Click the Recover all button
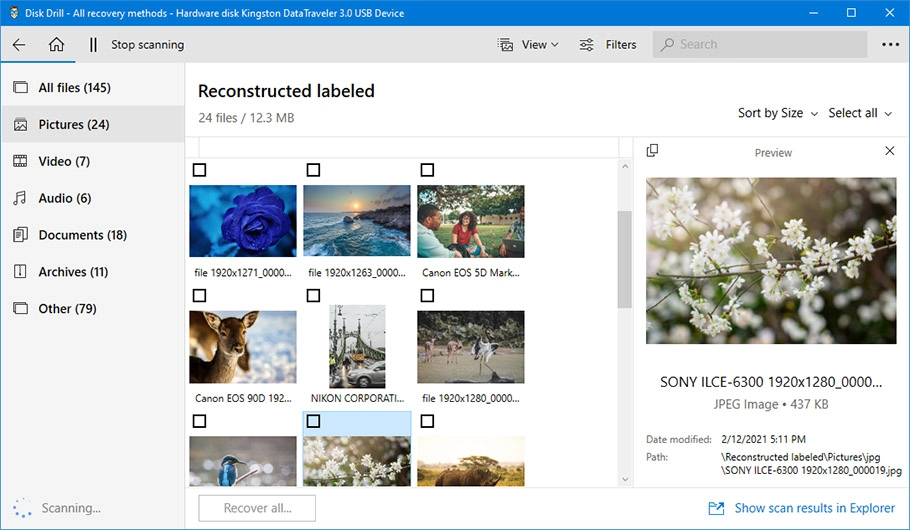The height and width of the screenshot is (530, 910). [257, 508]
